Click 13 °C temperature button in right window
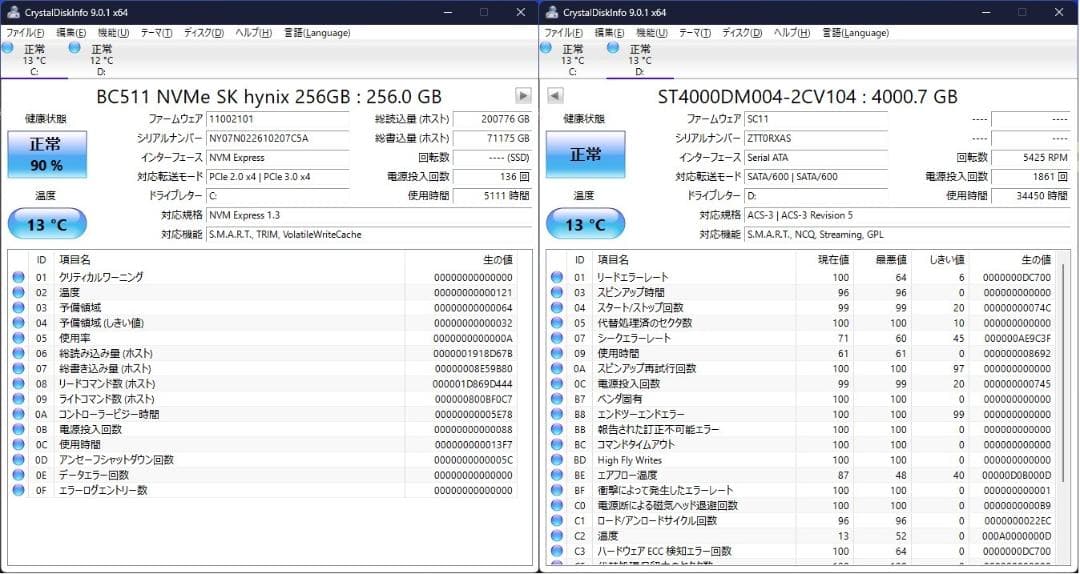Viewport: 1080px width, 574px height. [585, 224]
